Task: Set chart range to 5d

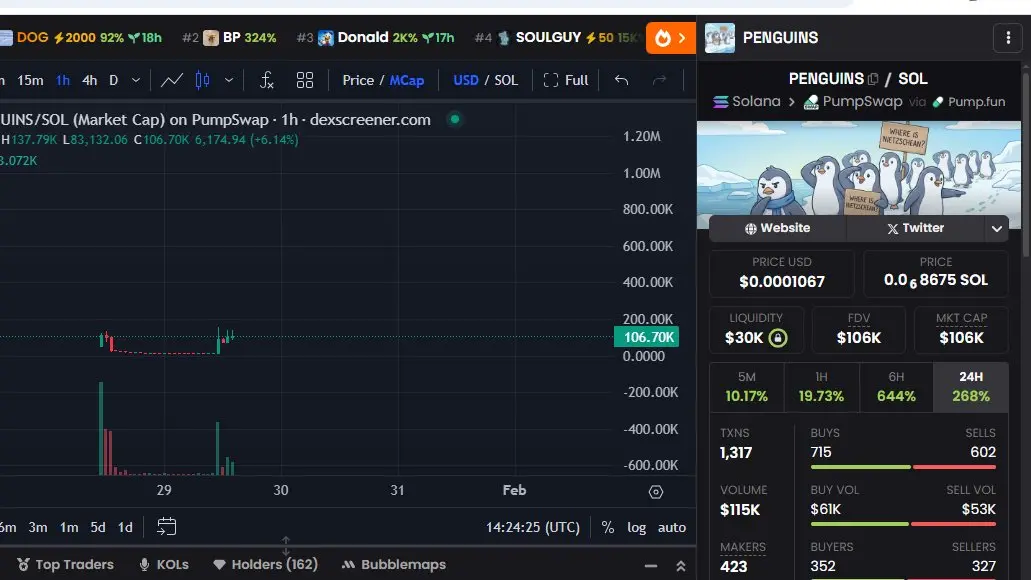Action: [x=98, y=527]
